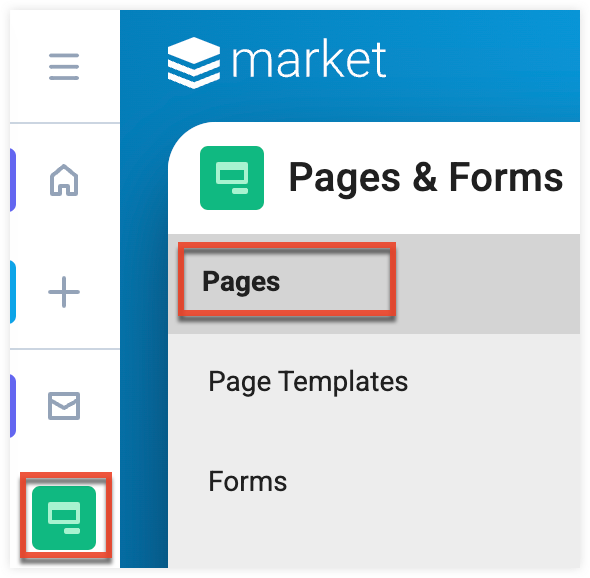The image size is (590, 578).
Task: Click the plus create icon
Action: [64, 292]
